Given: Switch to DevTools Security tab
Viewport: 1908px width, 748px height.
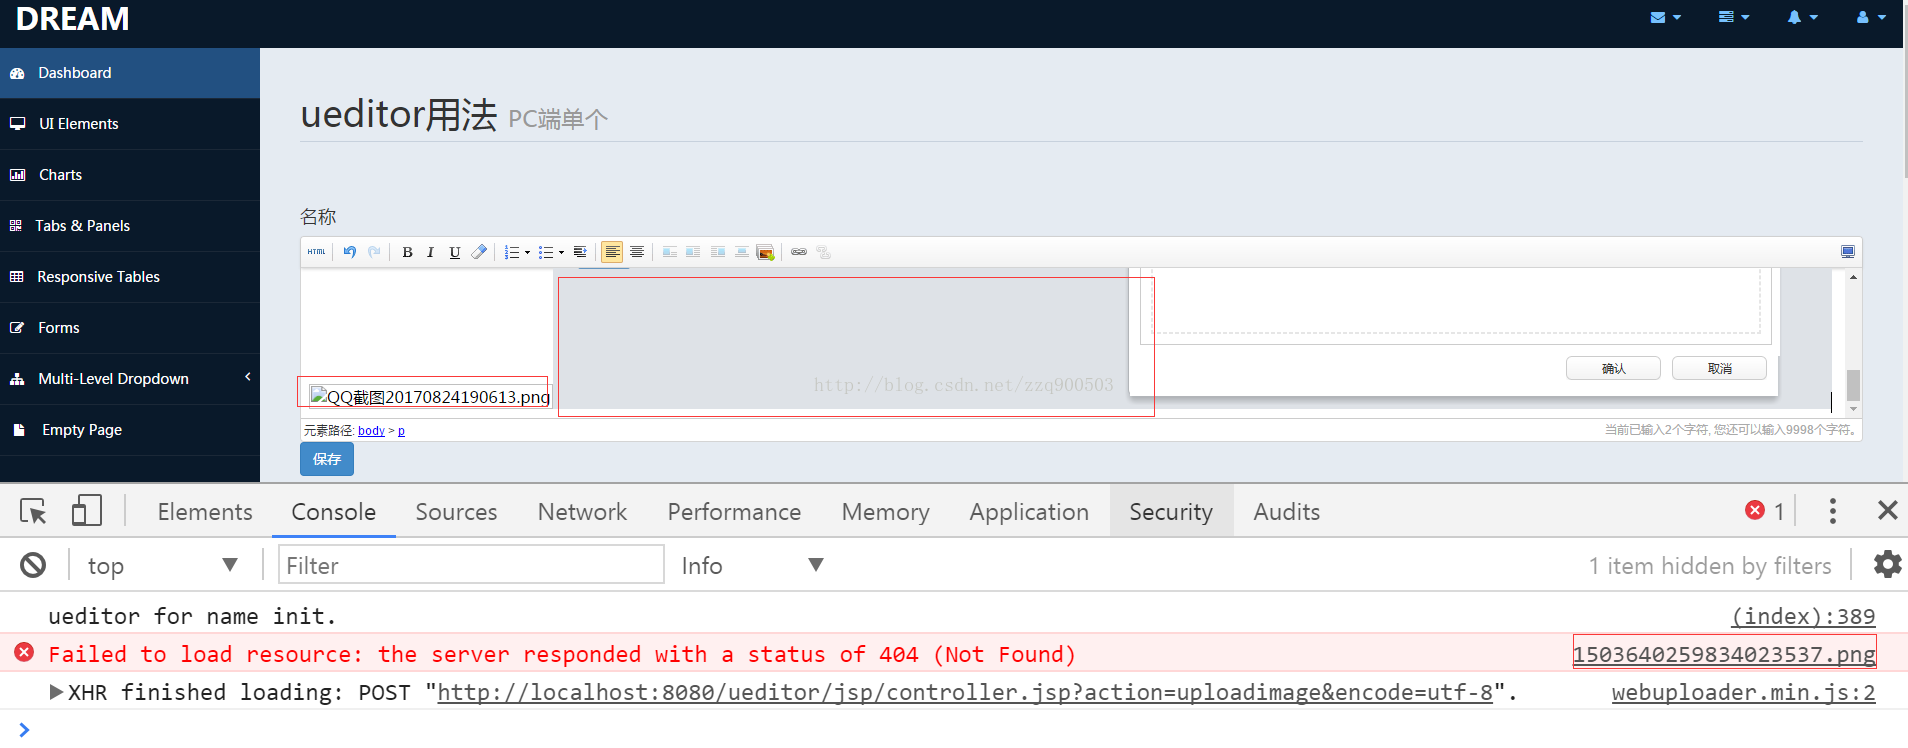Looking at the screenshot, I should (1171, 512).
